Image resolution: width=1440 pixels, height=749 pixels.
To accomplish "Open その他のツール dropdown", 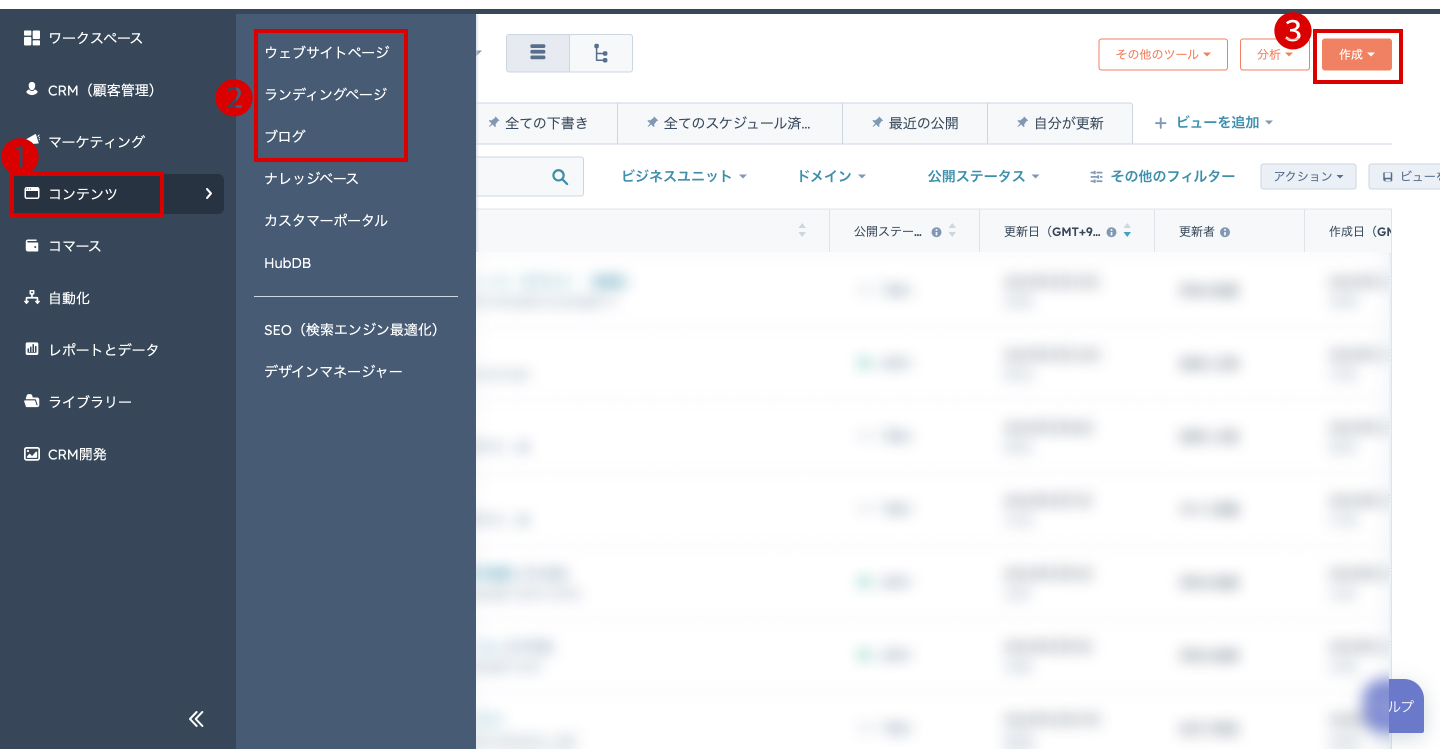I will click(x=1163, y=54).
